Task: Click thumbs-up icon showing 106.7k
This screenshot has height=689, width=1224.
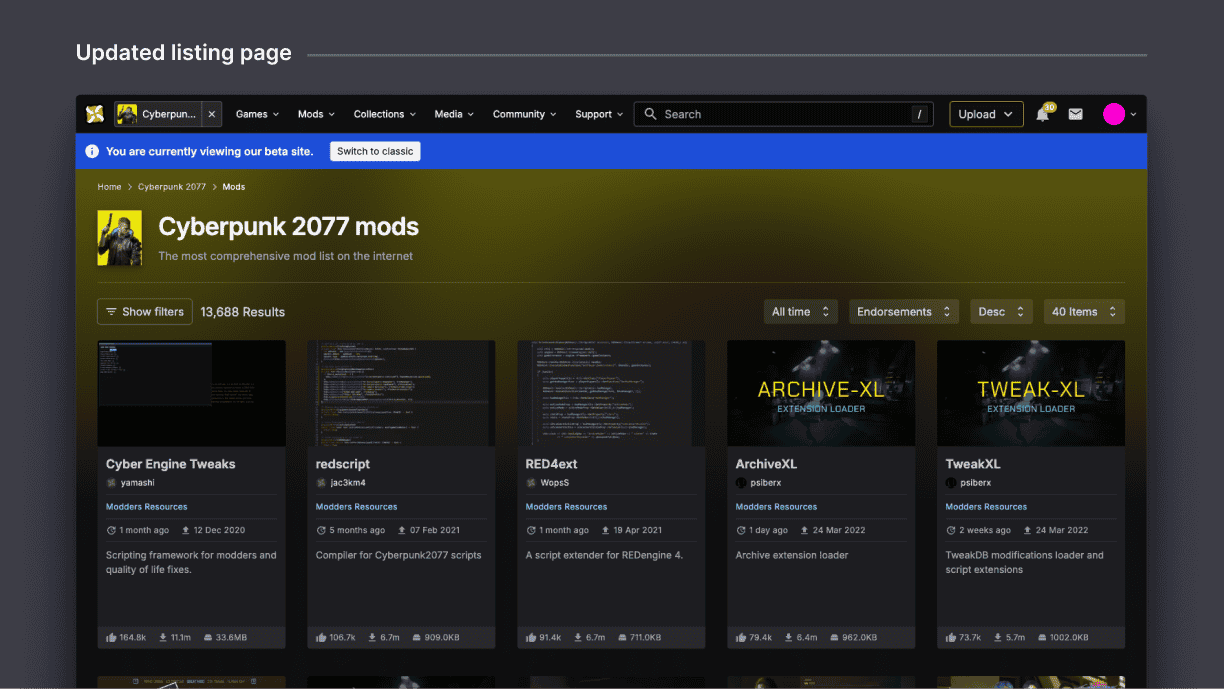Action: [321, 637]
